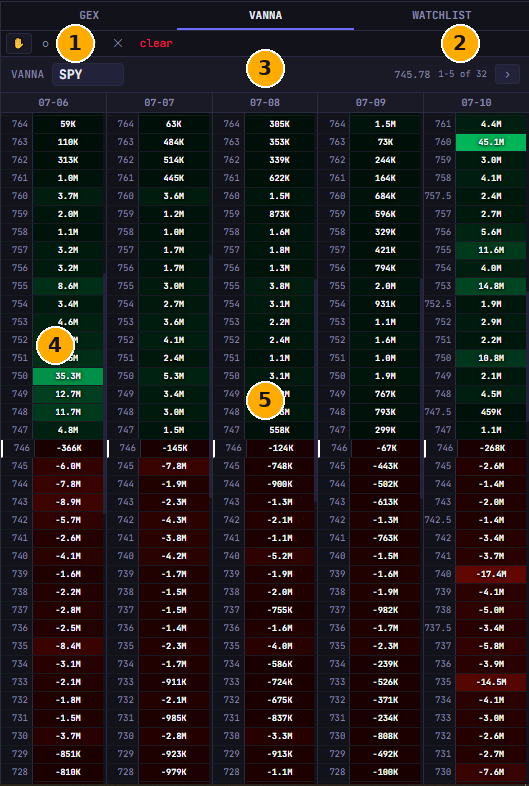Click -14.5M cell at strike 735 under 07-10

491,682
